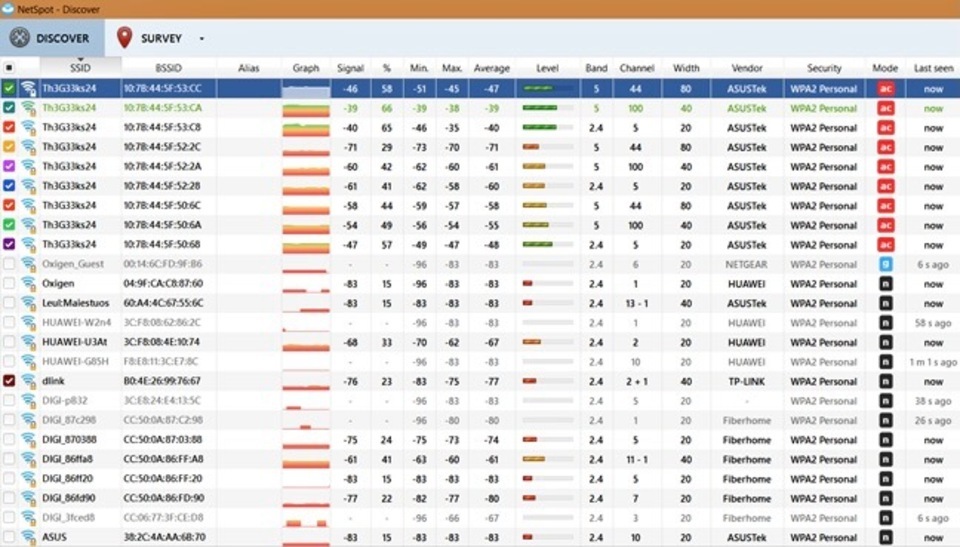
Task: Click the Mode column header
Action: point(885,68)
